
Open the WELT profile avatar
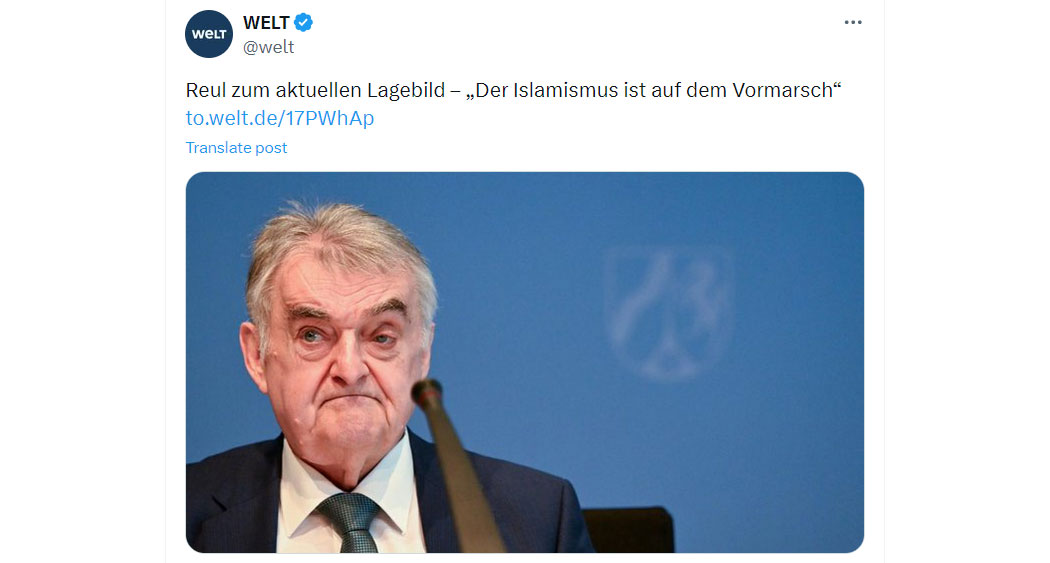pyautogui.click(x=209, y=34)
